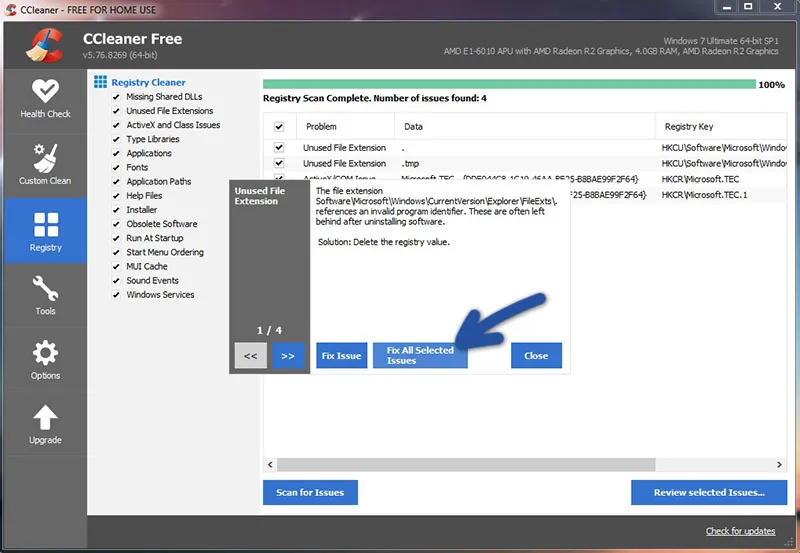Sort by the Problem column header
Screen dimensions: 800x553
344,127
